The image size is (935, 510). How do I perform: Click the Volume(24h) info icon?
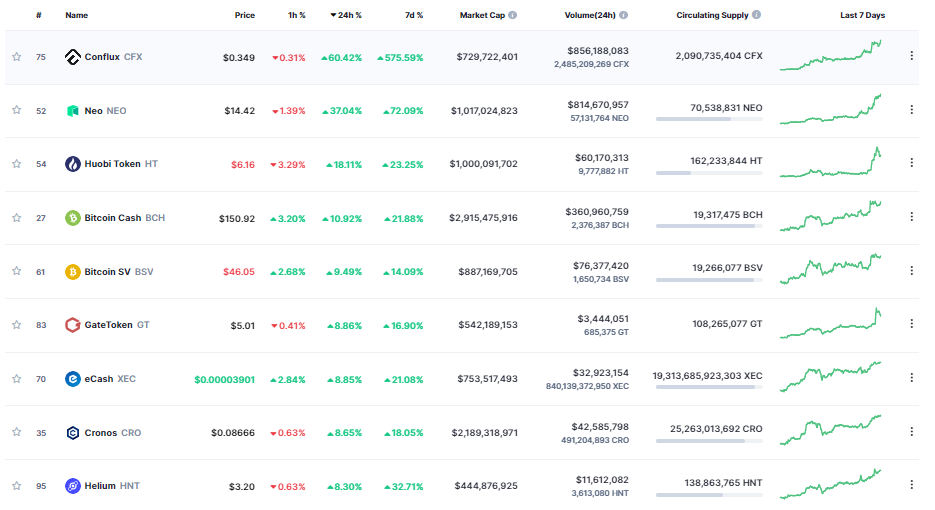click(x=624, y=15)
